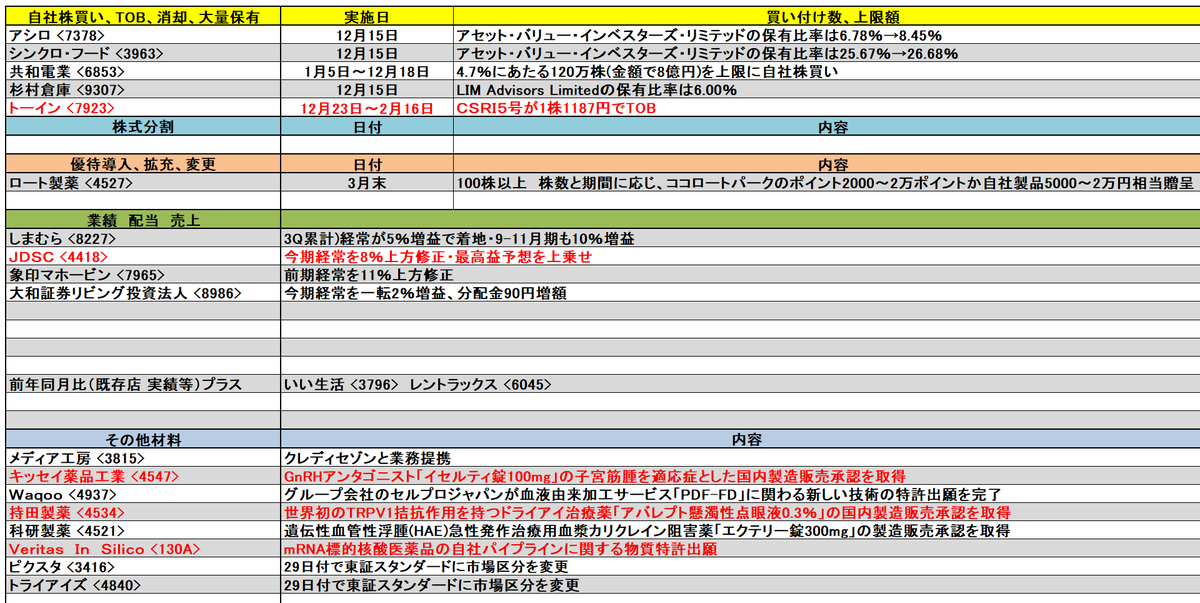Click the cell about セルプロジャパン PDF-FD patent
The width and height of the screenshot is (1200, 603).
pyautogui.click(x=740, y=494)
